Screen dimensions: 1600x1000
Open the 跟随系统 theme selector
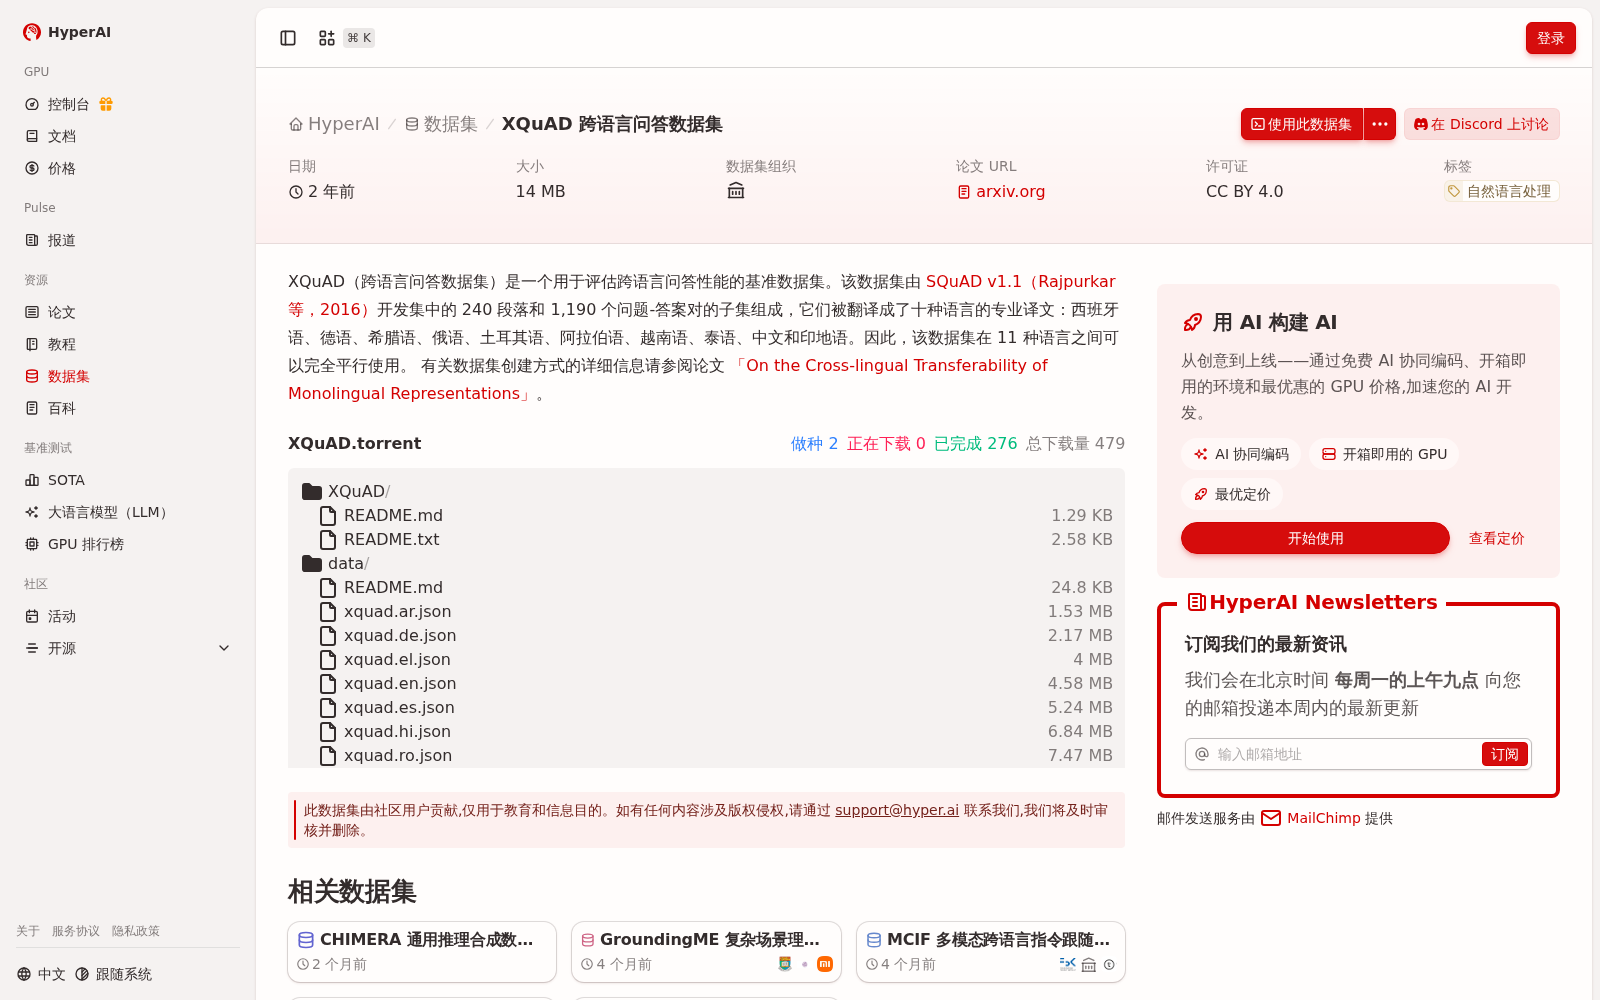pyautogui.click(x=113, y=974)
